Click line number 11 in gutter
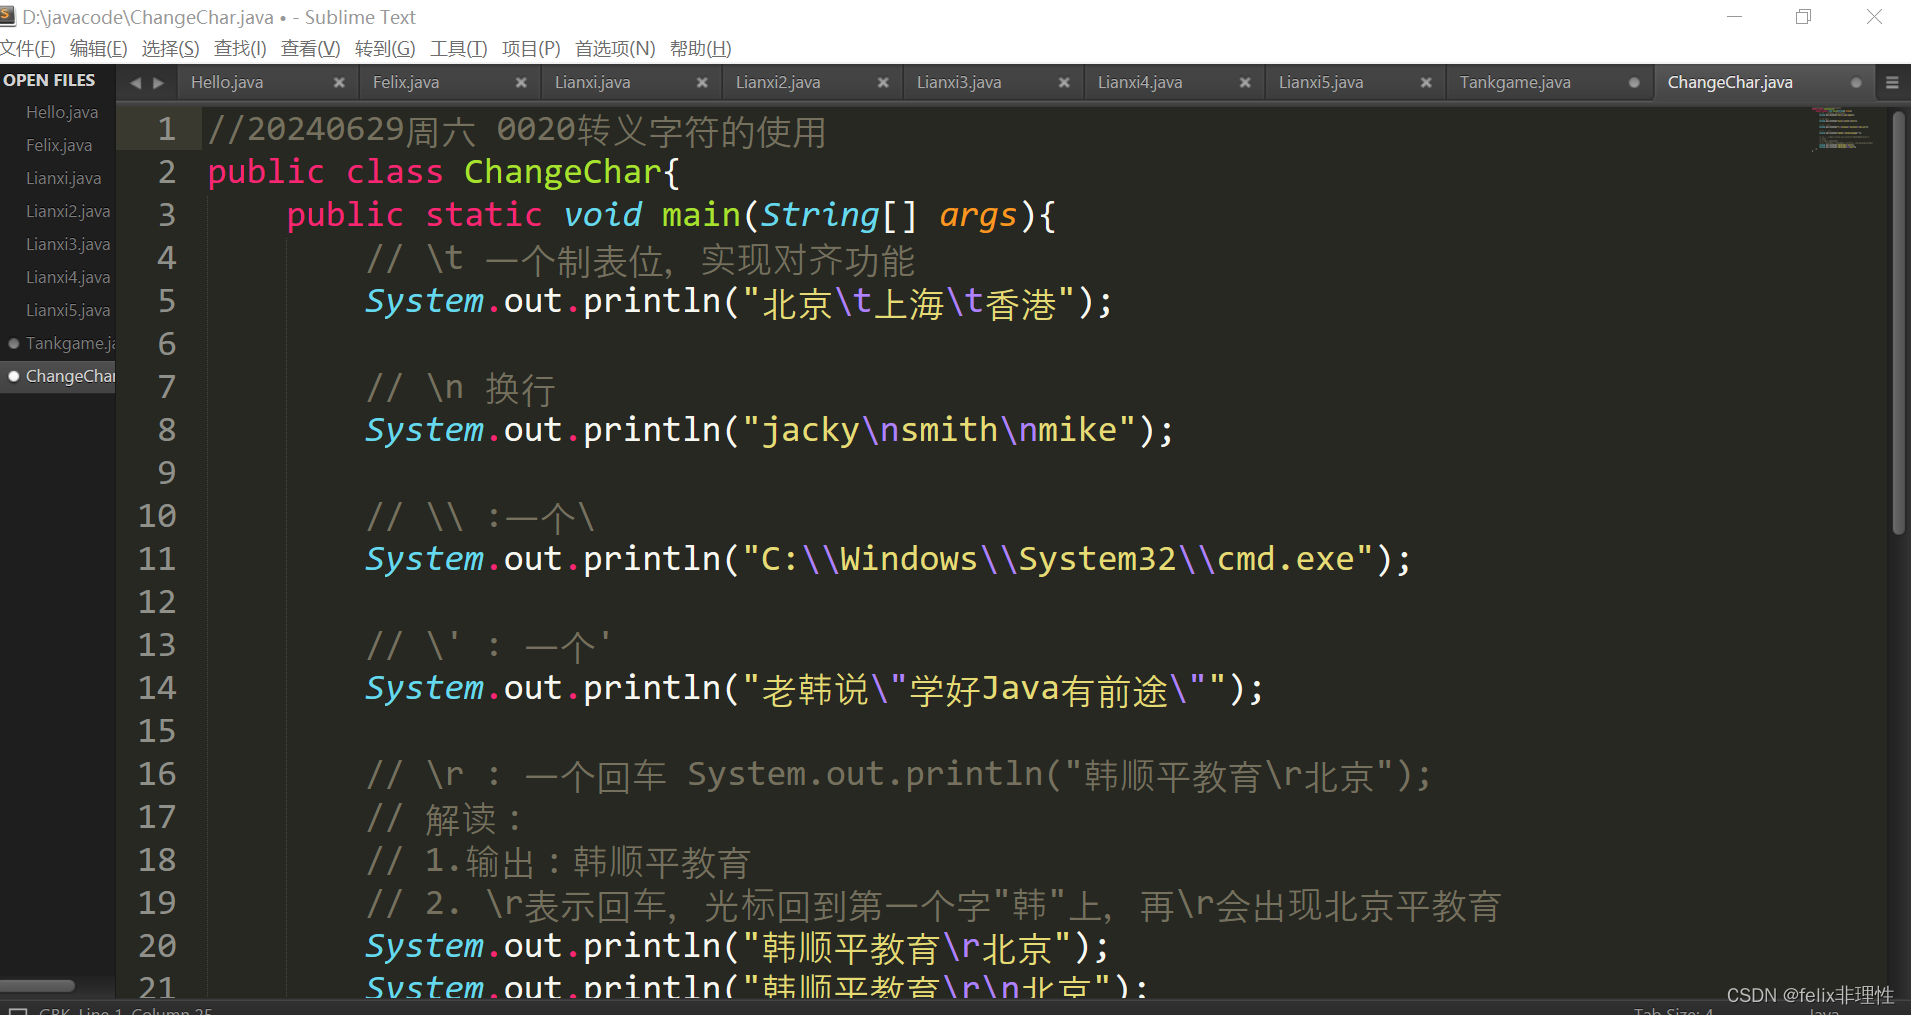Image resolution: width=1911 pixels, height=1015 pixels. (x=157, y=559)
